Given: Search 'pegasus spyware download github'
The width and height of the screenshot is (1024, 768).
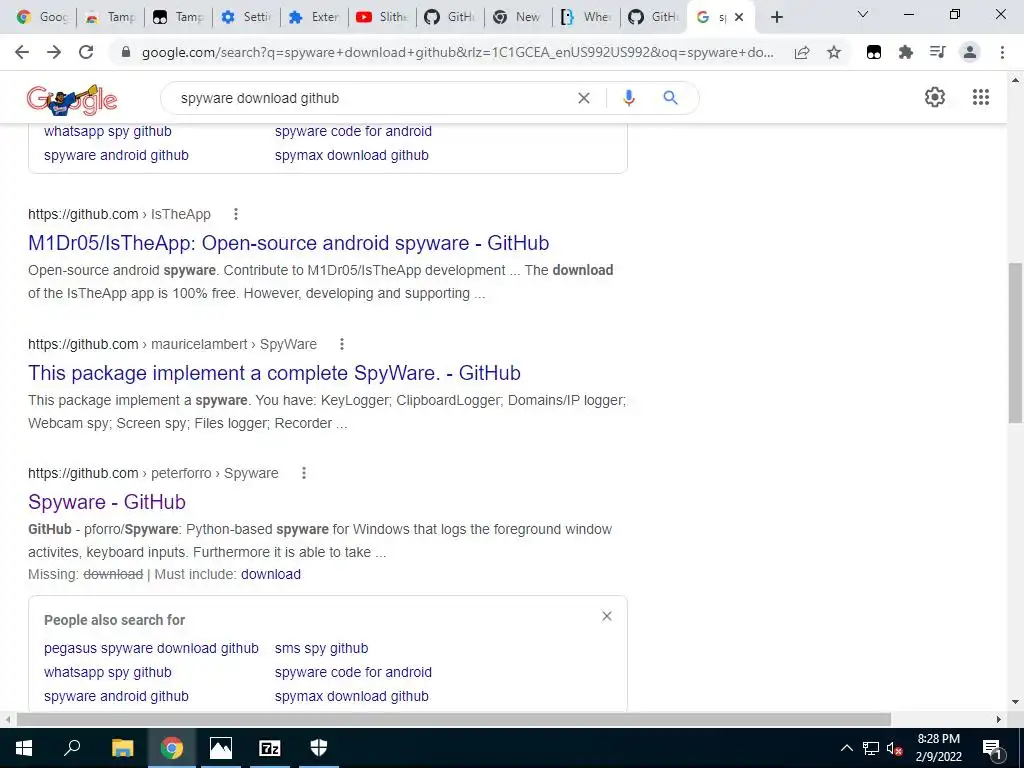Looking at the screenshot, I should click(x=151, y=648).
